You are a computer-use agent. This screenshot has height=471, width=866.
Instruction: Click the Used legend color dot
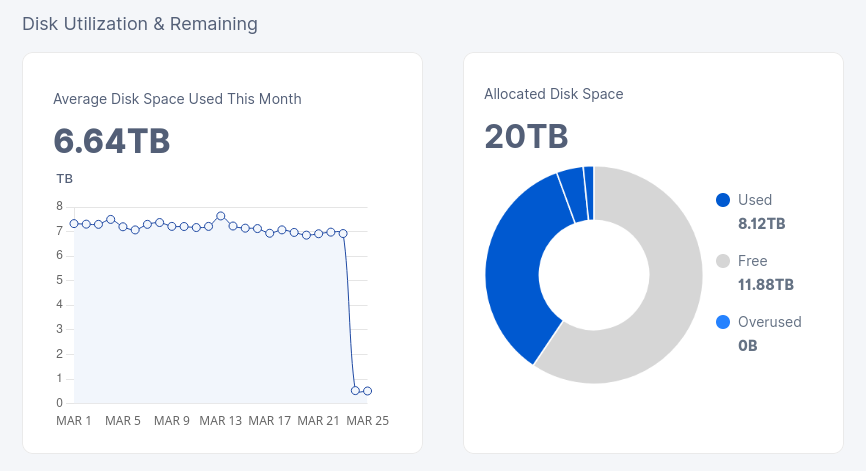coord(722,200)
